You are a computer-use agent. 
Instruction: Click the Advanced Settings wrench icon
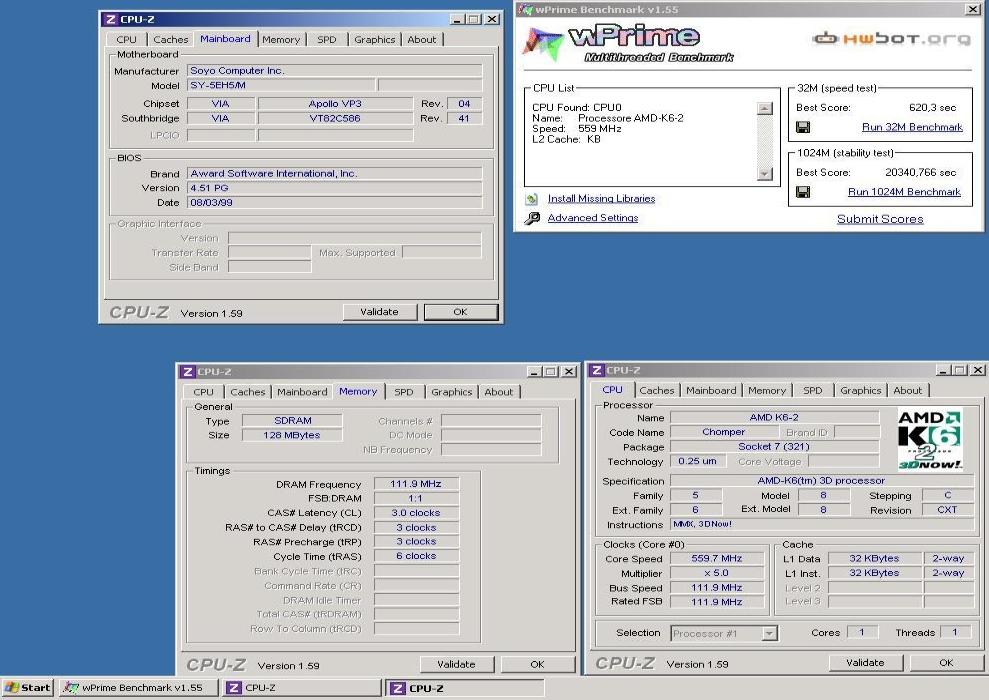(x=532, y=218)
